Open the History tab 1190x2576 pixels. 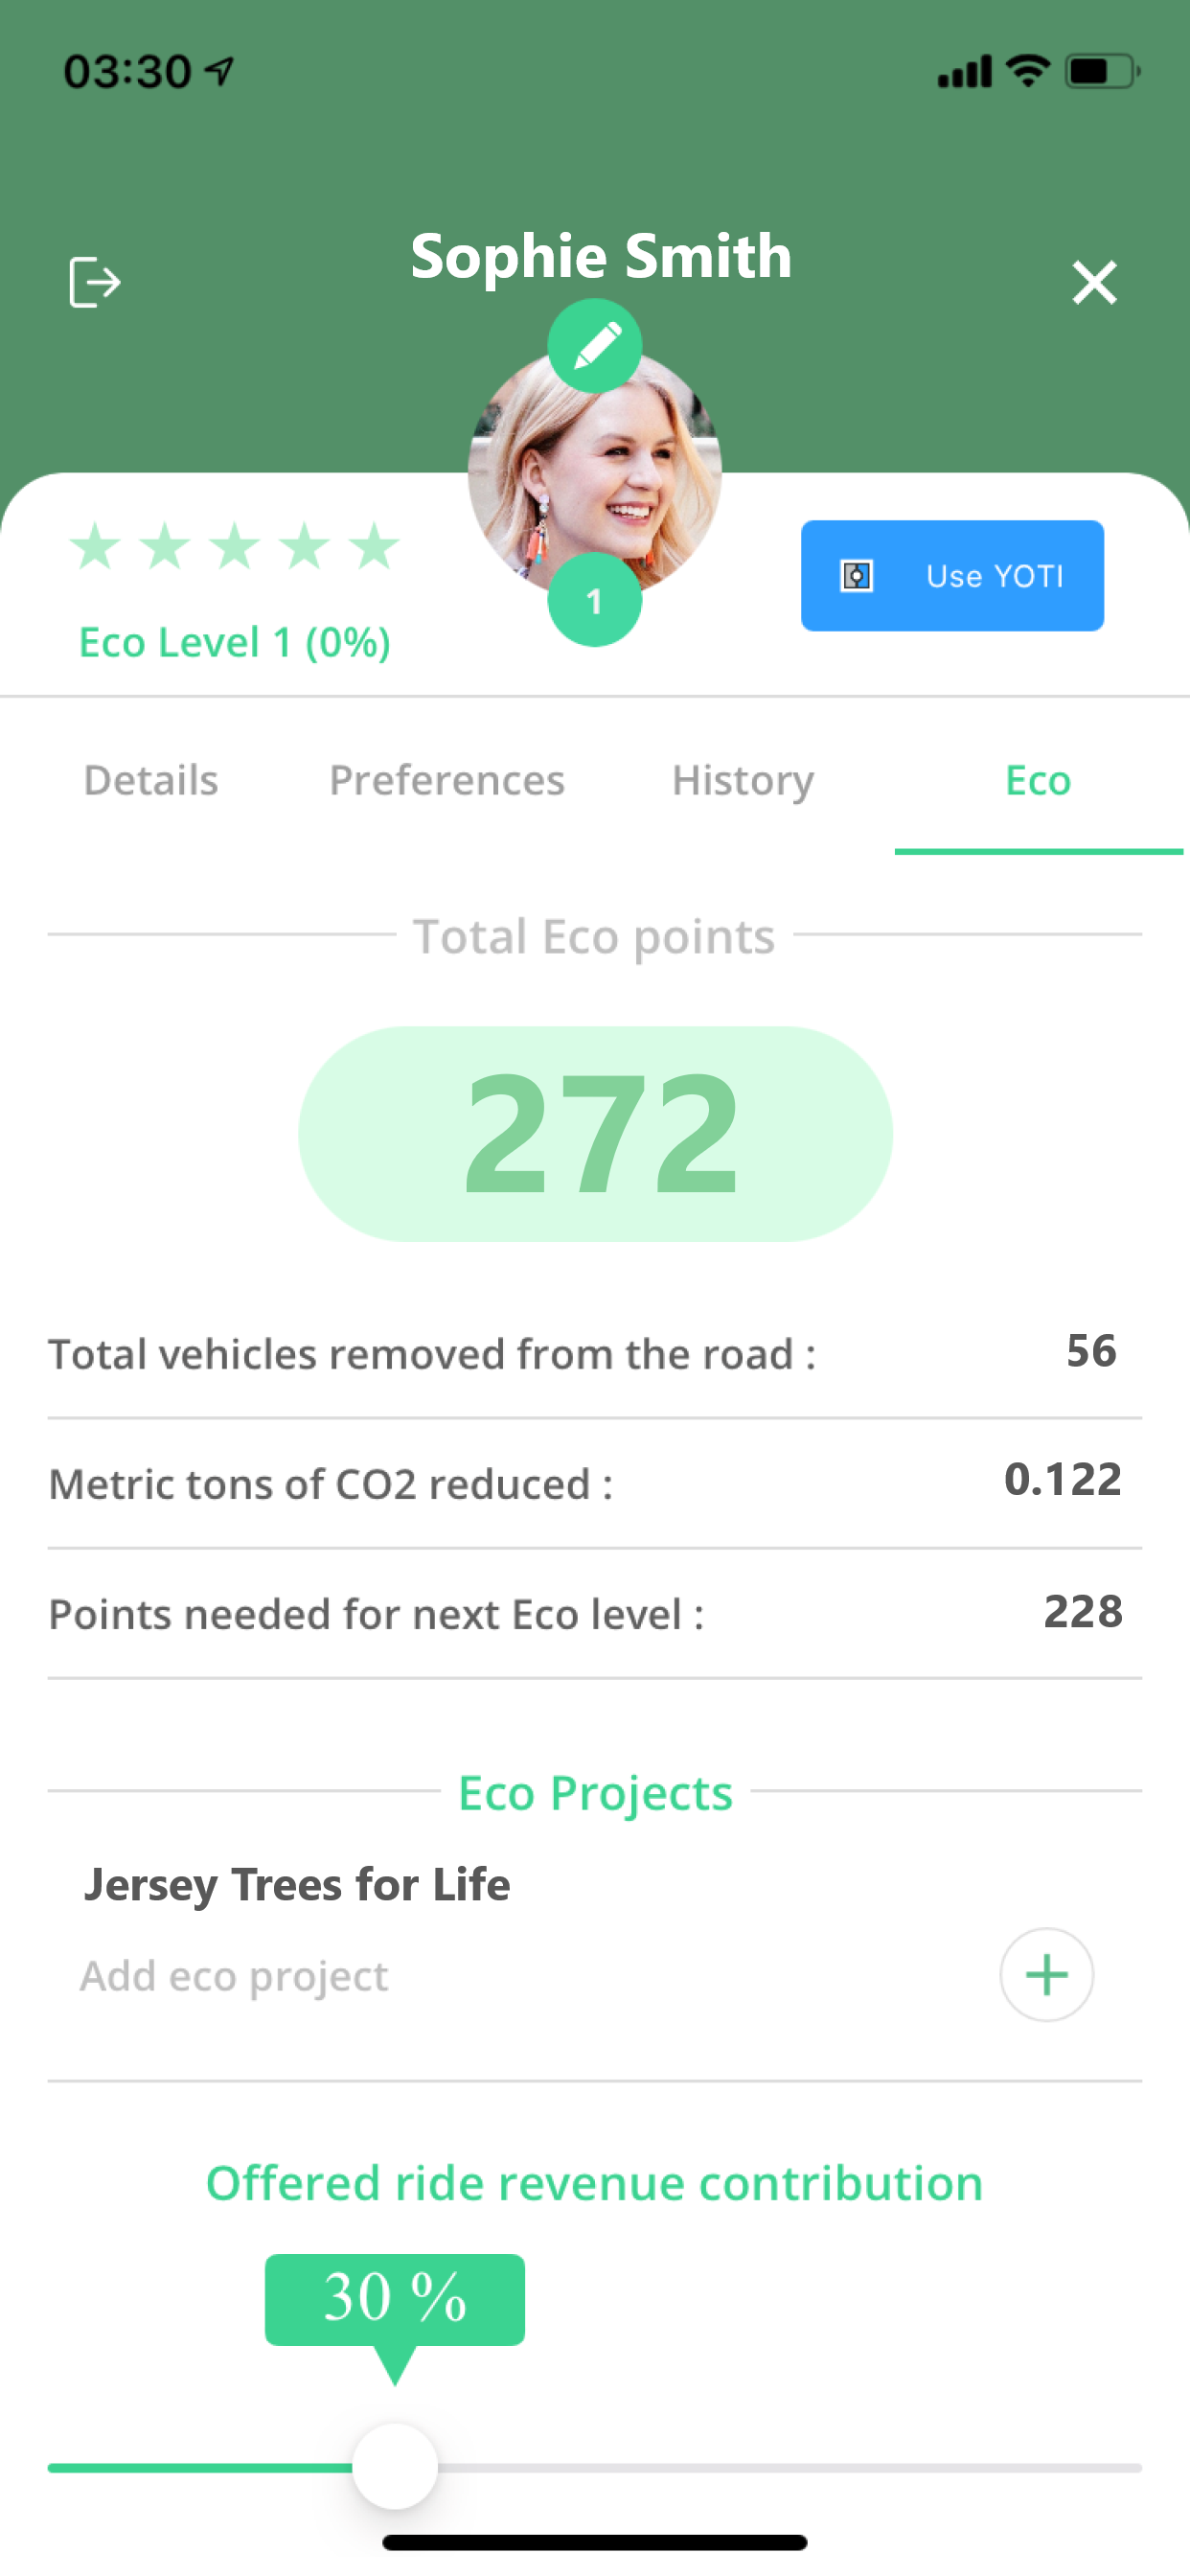pyautogui.click(x=743, y=781)
